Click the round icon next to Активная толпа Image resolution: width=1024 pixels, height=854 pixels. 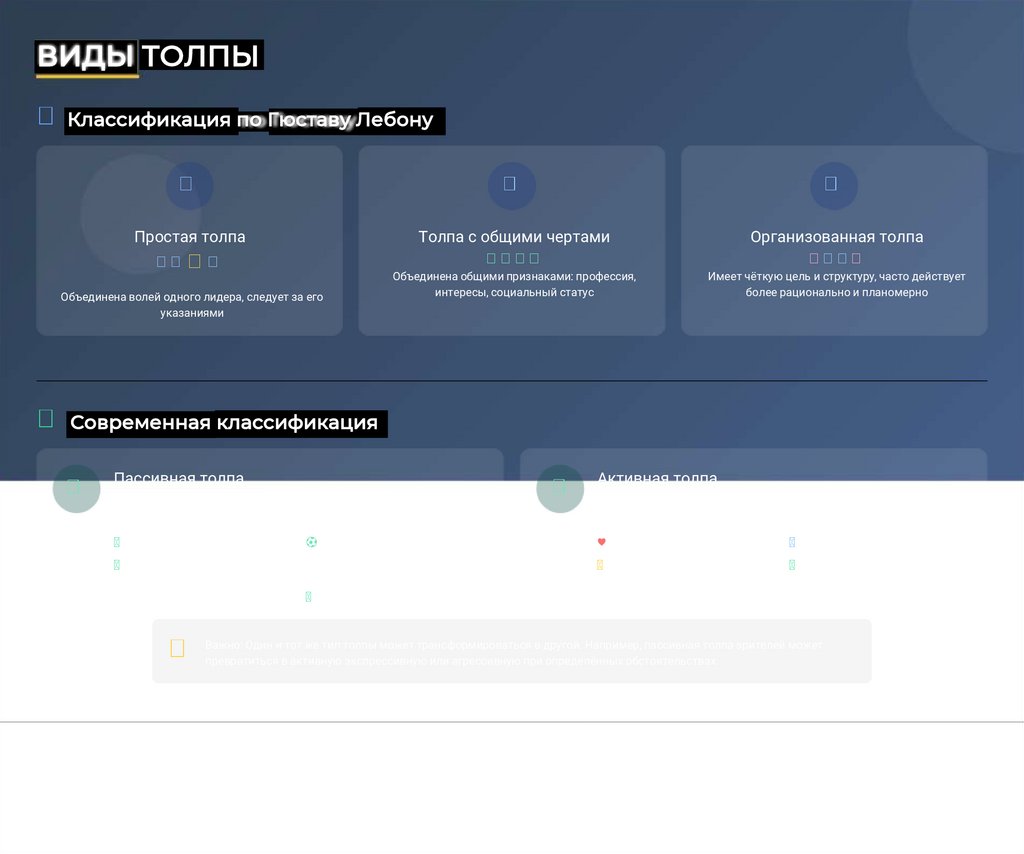click(x=560, y=488)
